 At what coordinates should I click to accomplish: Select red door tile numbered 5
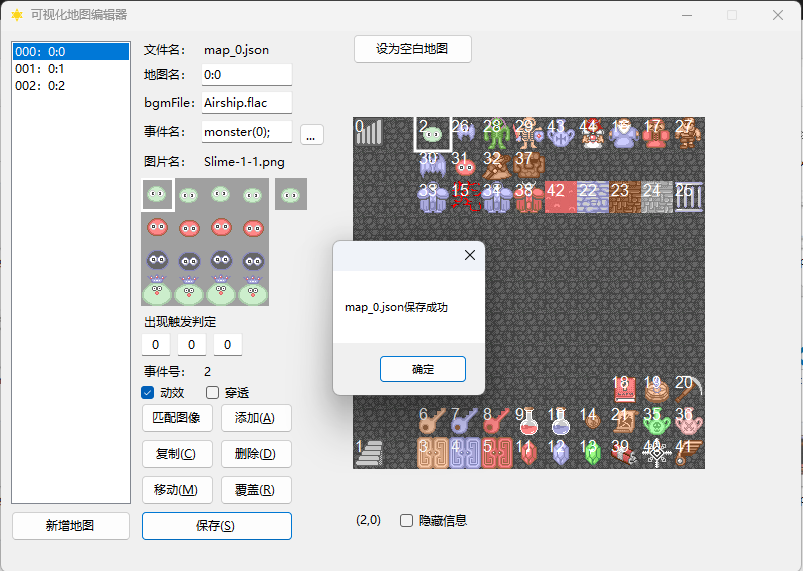coord(497,453)
